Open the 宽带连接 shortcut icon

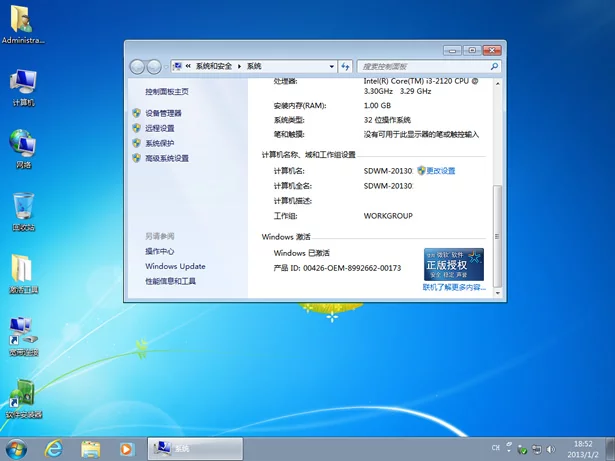24,336
